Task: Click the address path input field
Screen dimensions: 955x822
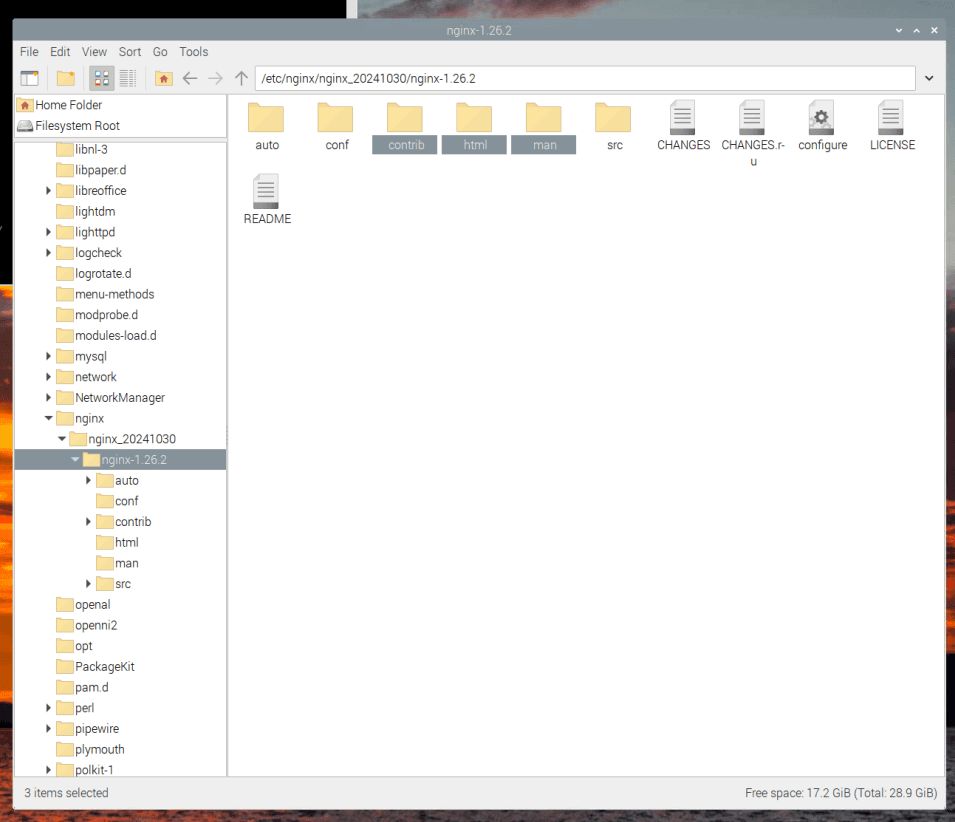Action: point(584,78)
